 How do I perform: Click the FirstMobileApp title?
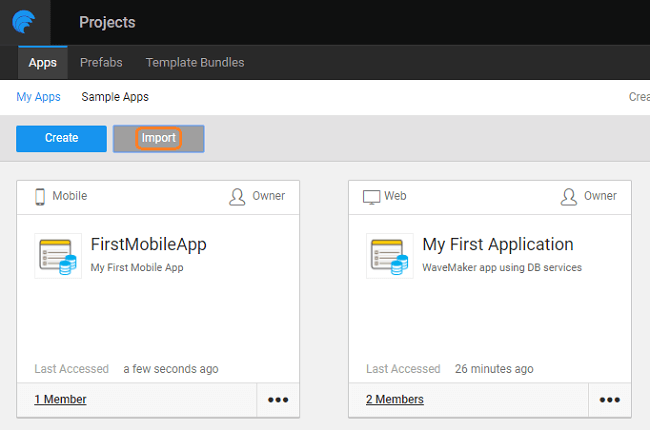(x=148, y=244)
